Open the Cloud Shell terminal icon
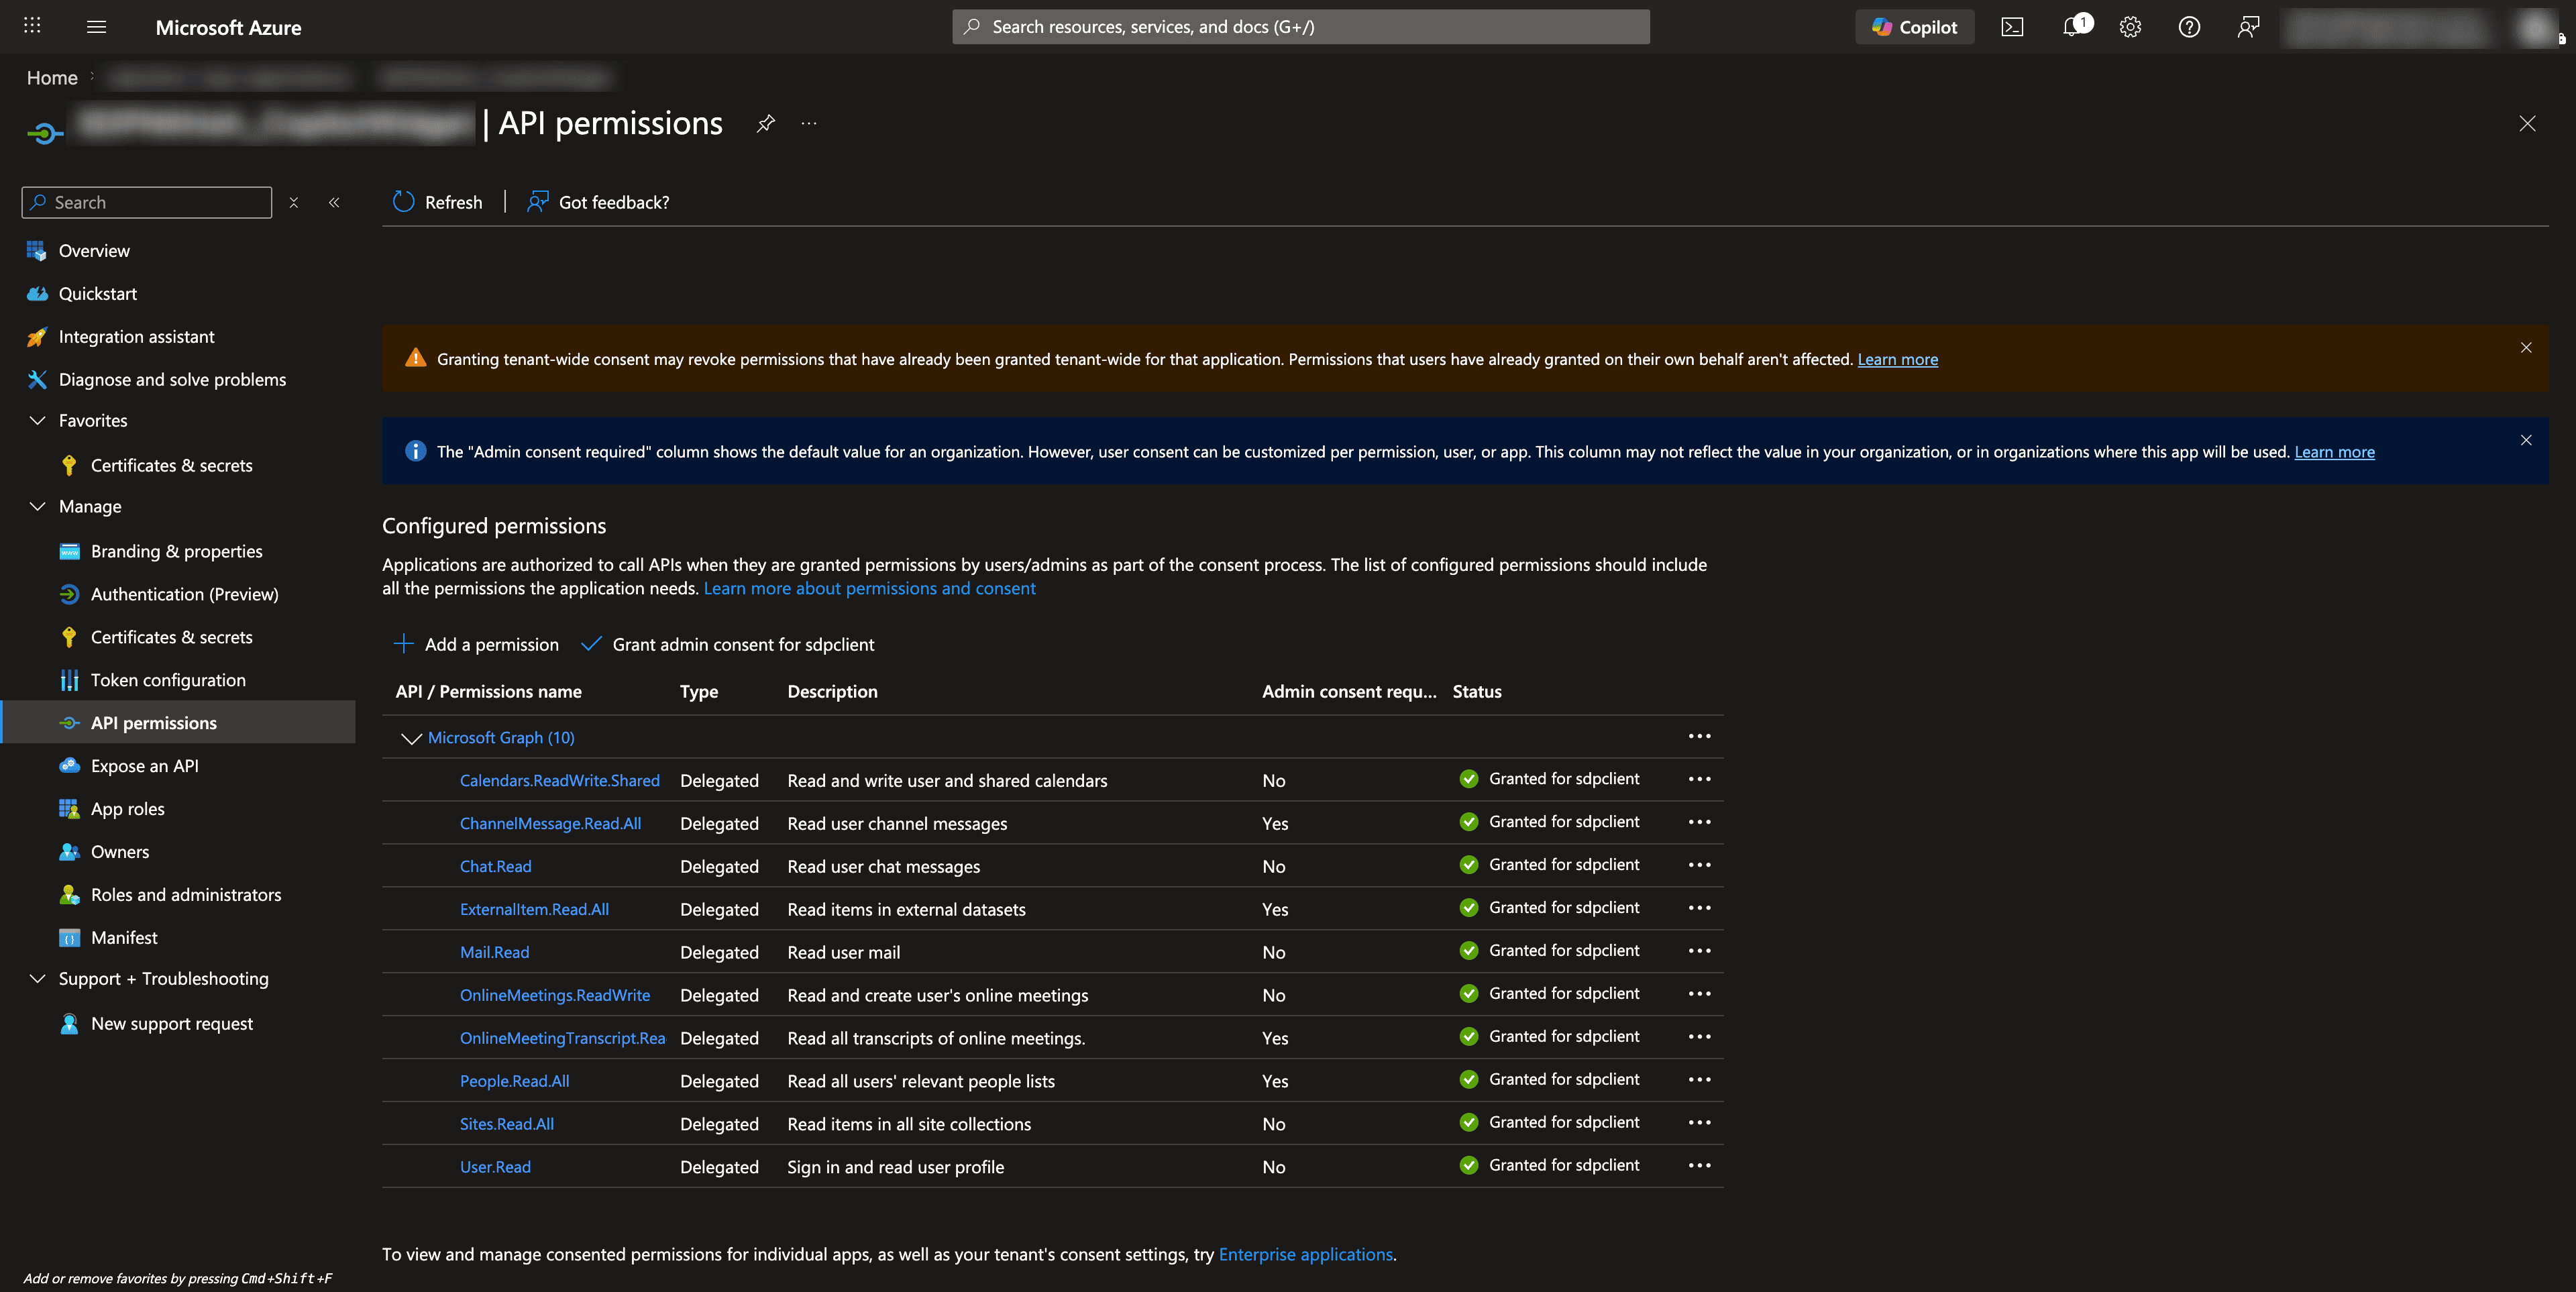 coord(2012,27)
